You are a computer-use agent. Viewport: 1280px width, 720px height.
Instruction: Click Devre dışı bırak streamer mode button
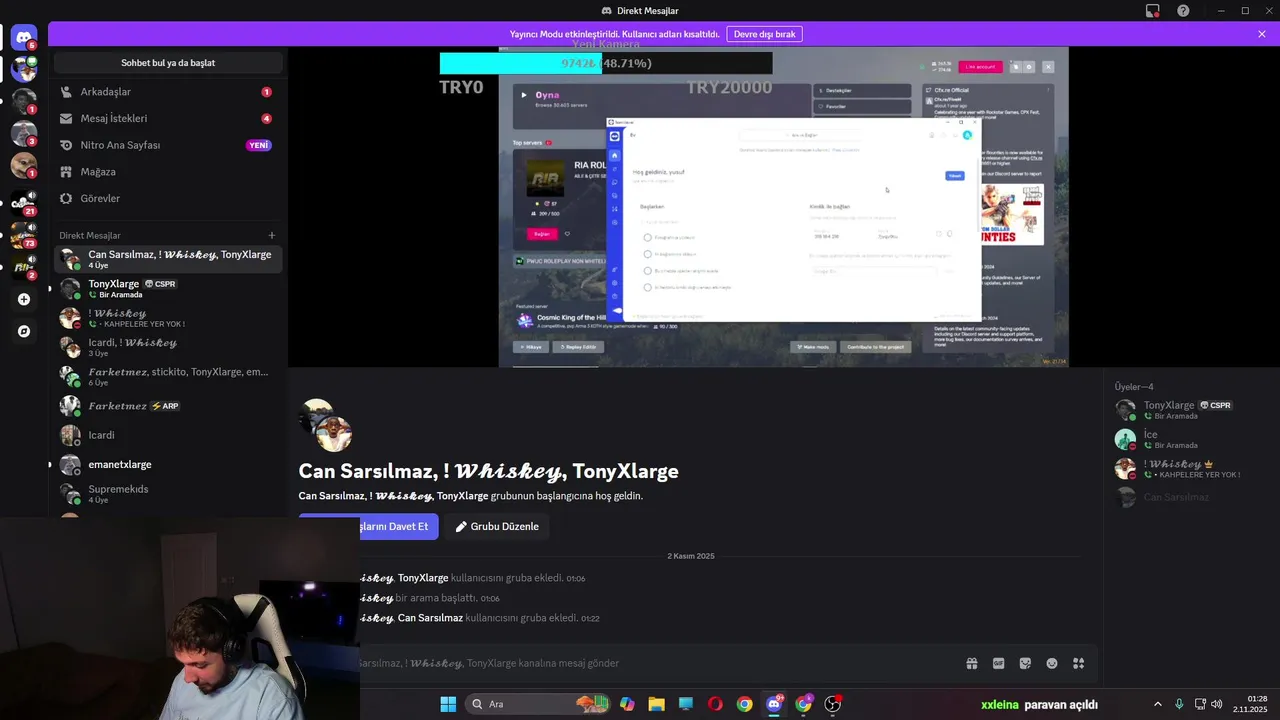pyautogui.click(x=764, y=34)
